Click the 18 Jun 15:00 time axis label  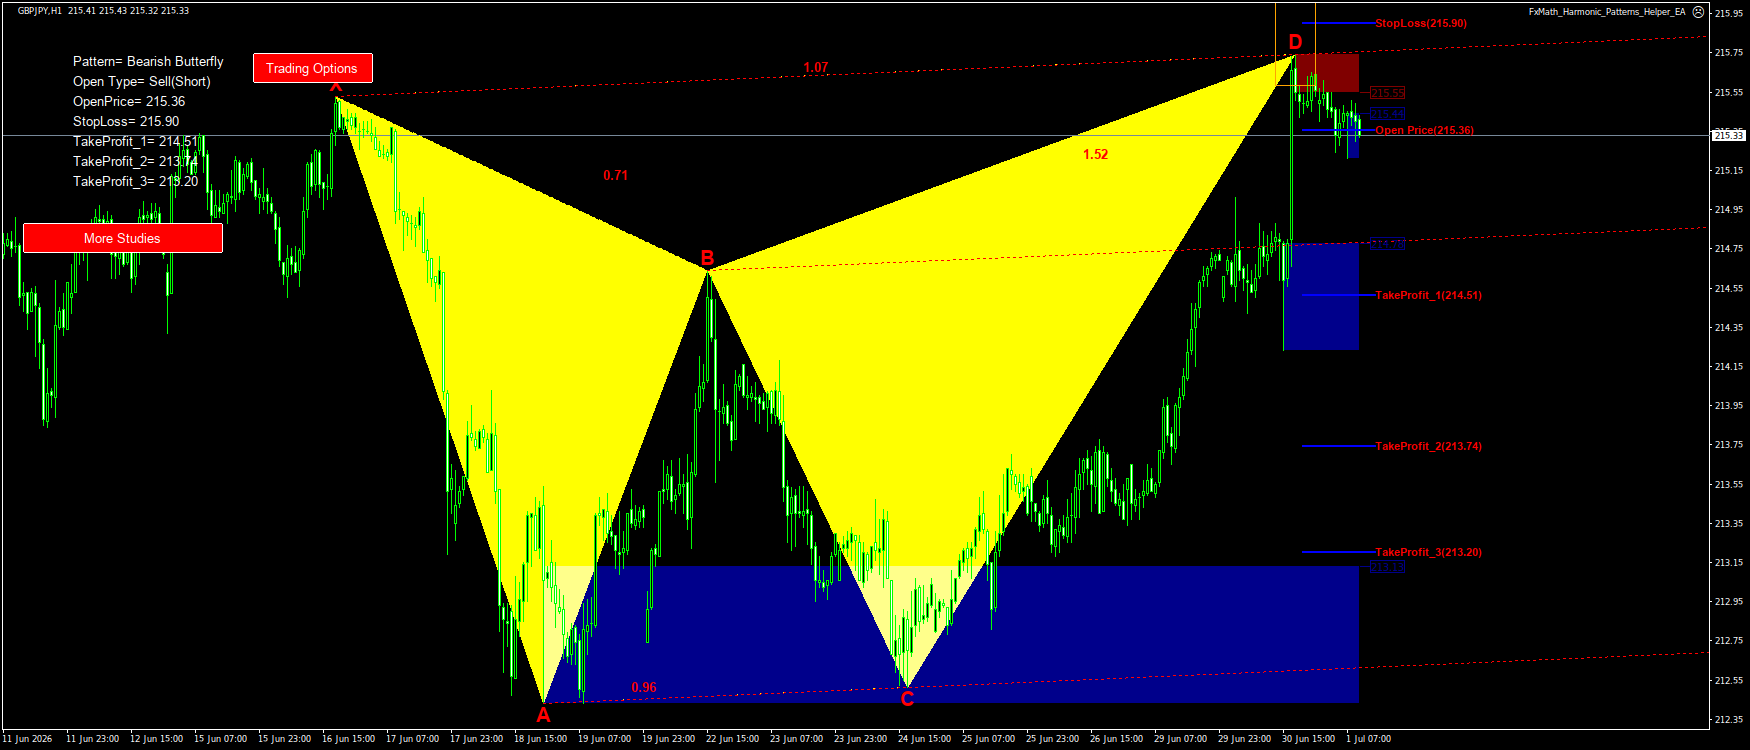541,739
